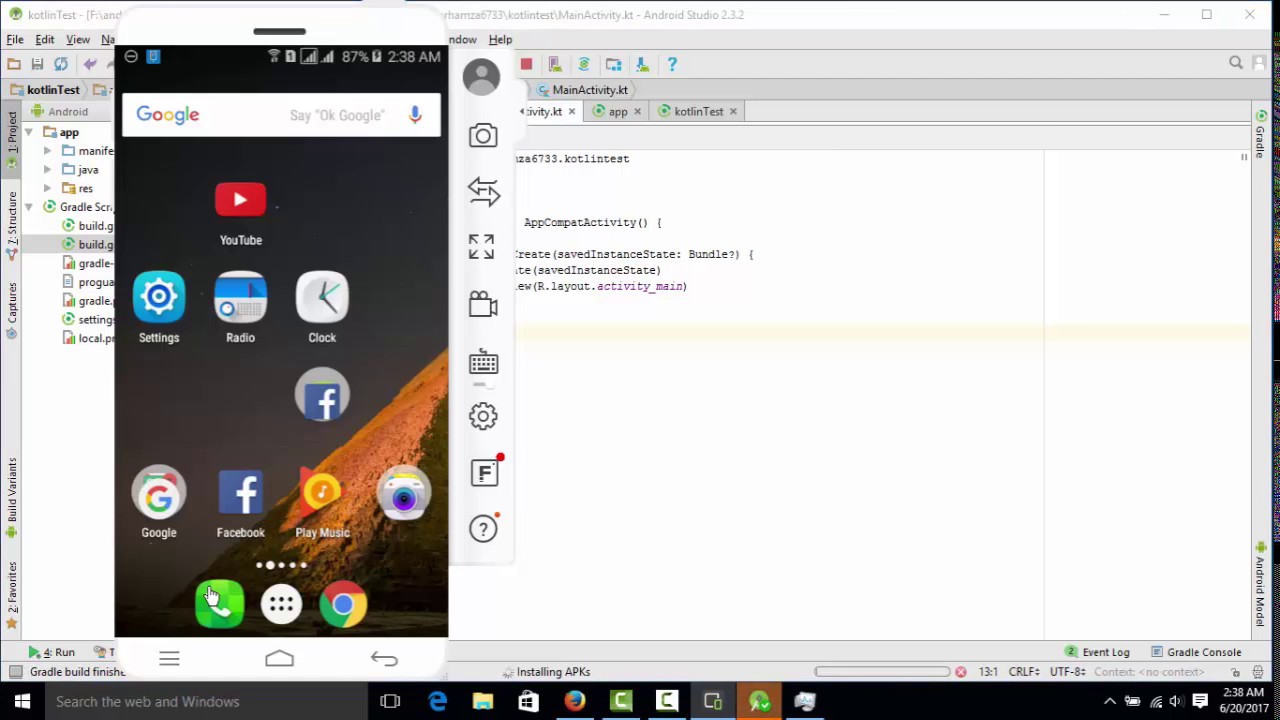The image size is (1280, 720).
Task: Open the labeled Facebook app
Action: coord(240,493)
